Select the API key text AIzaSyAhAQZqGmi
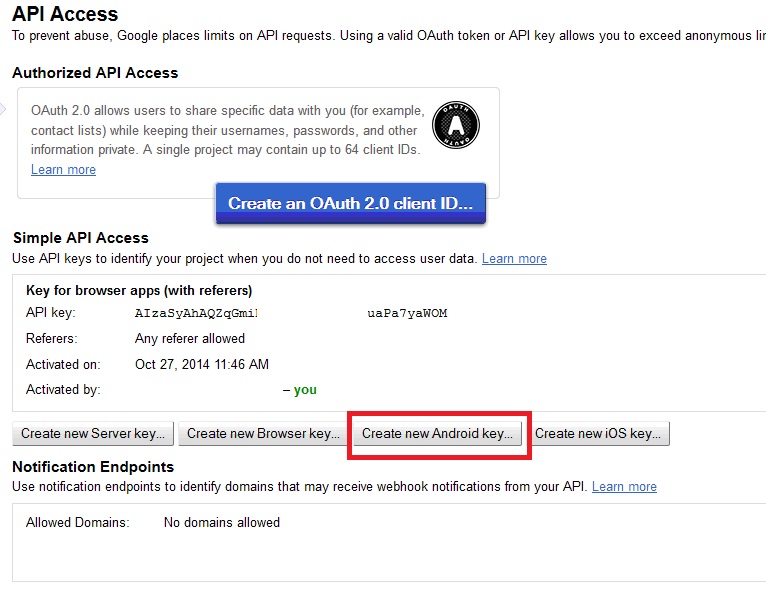 (196, 313)
